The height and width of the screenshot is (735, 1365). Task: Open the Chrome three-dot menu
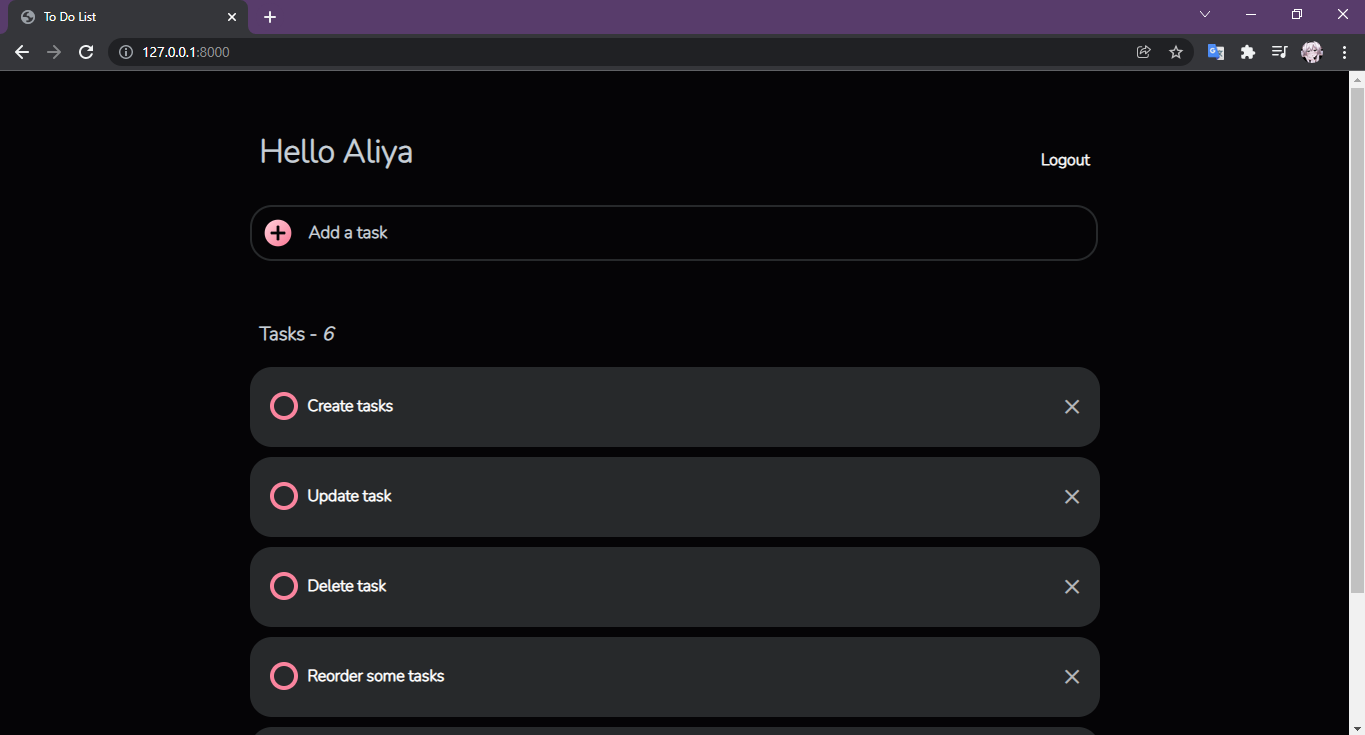(x=1344, y=51)
